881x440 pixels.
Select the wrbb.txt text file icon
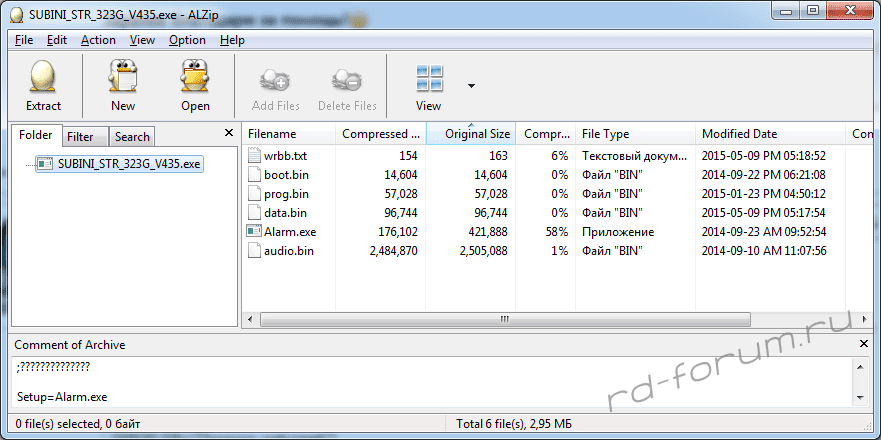coord(254,156)
